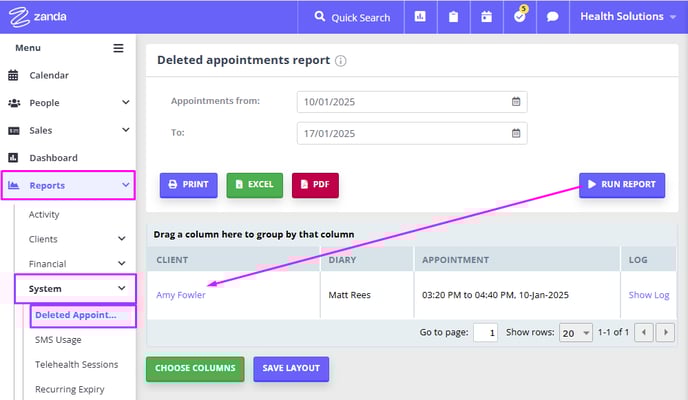This screenshot has width=688, height=400.
Task: Sort by CLIENT column header
Action: point(233,260)
